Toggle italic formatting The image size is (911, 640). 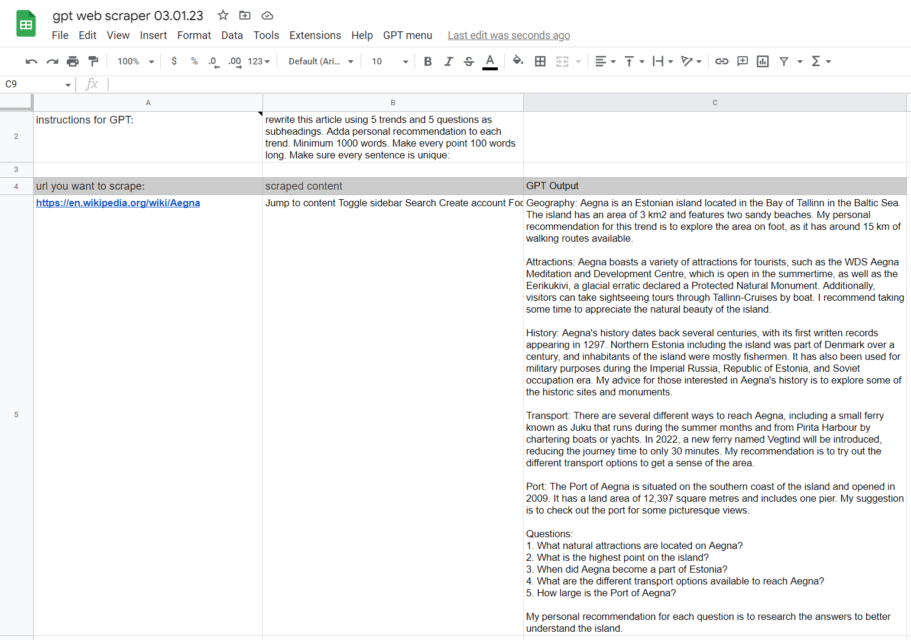449,61
